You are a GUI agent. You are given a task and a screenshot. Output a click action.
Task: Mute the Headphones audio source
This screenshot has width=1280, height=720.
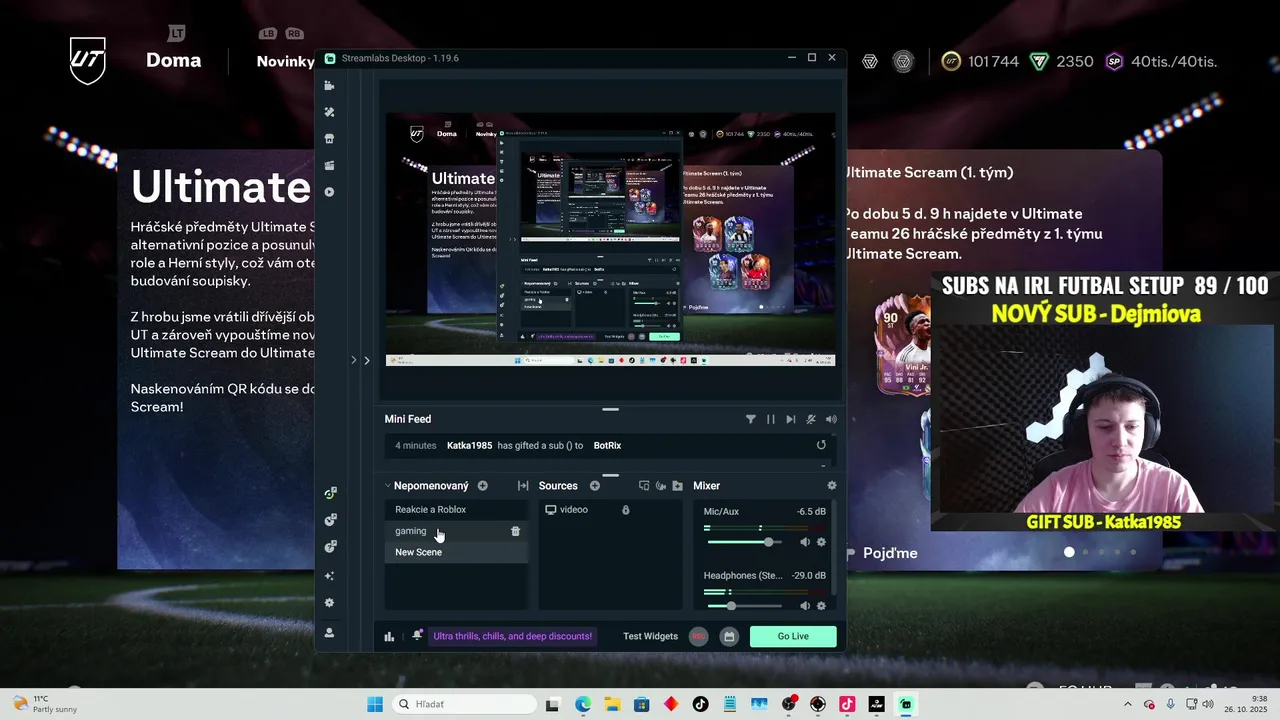click(805, 606)
